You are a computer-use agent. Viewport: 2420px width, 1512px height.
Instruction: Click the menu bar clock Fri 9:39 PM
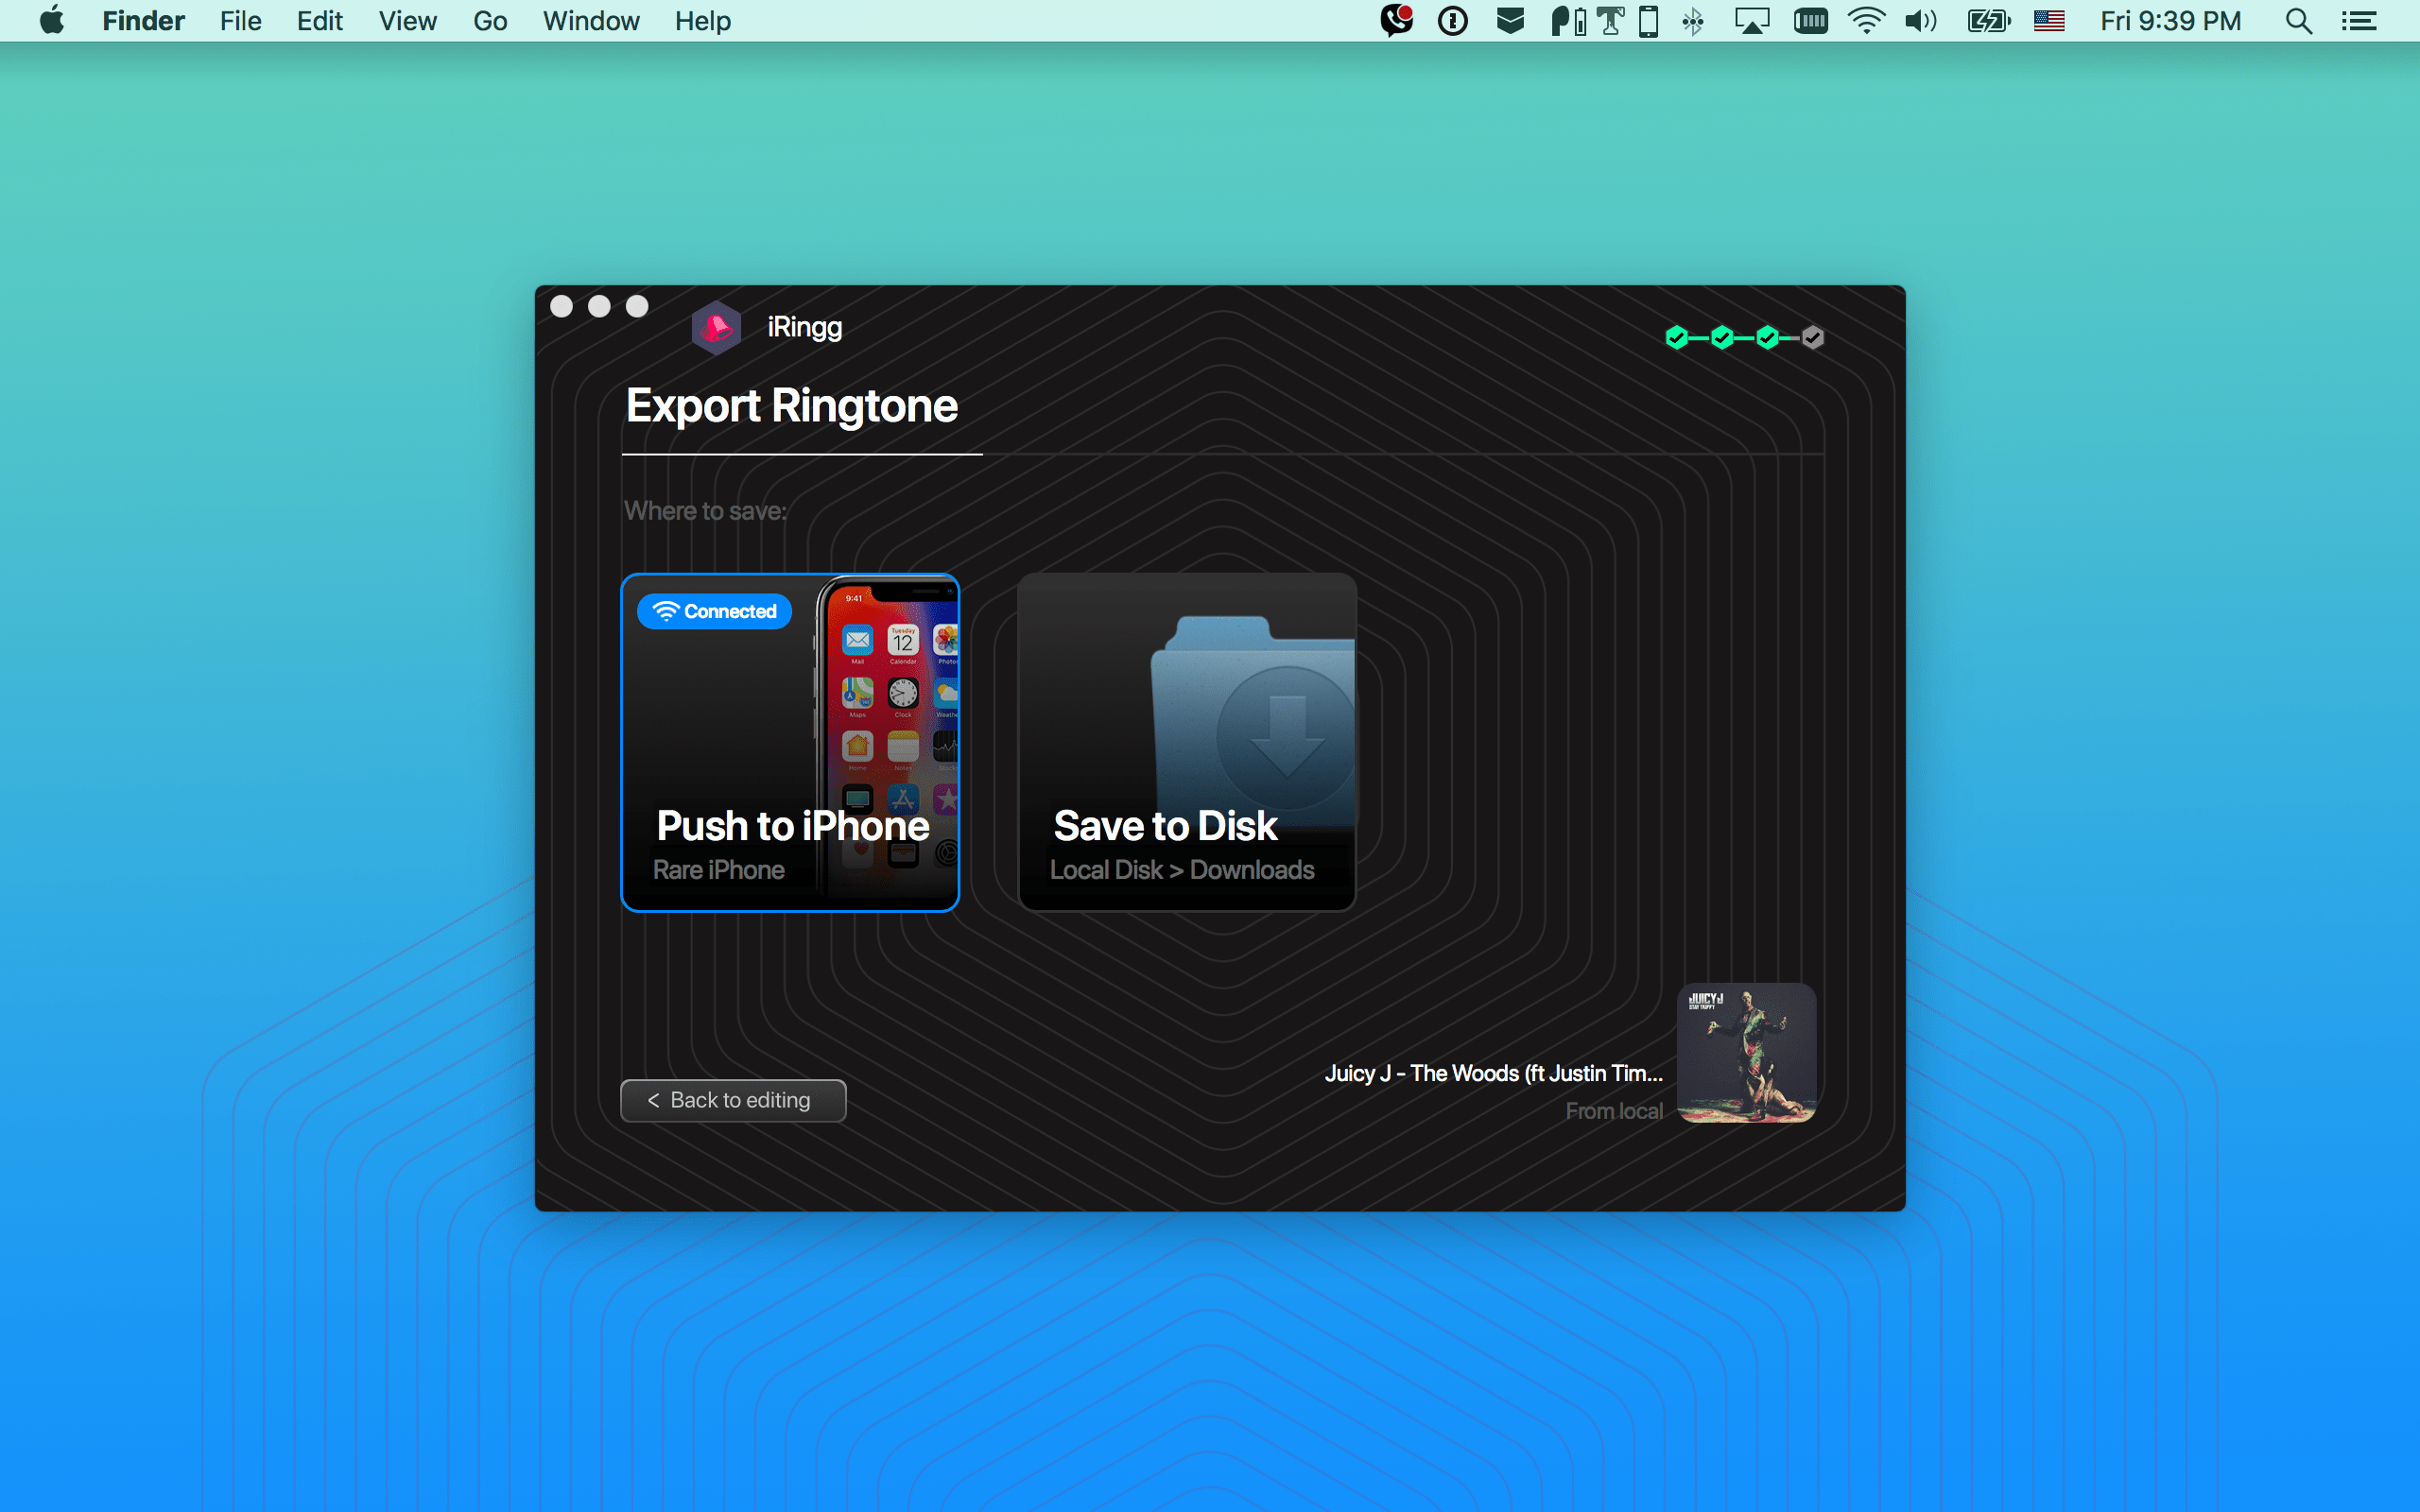pos(2170,21)
